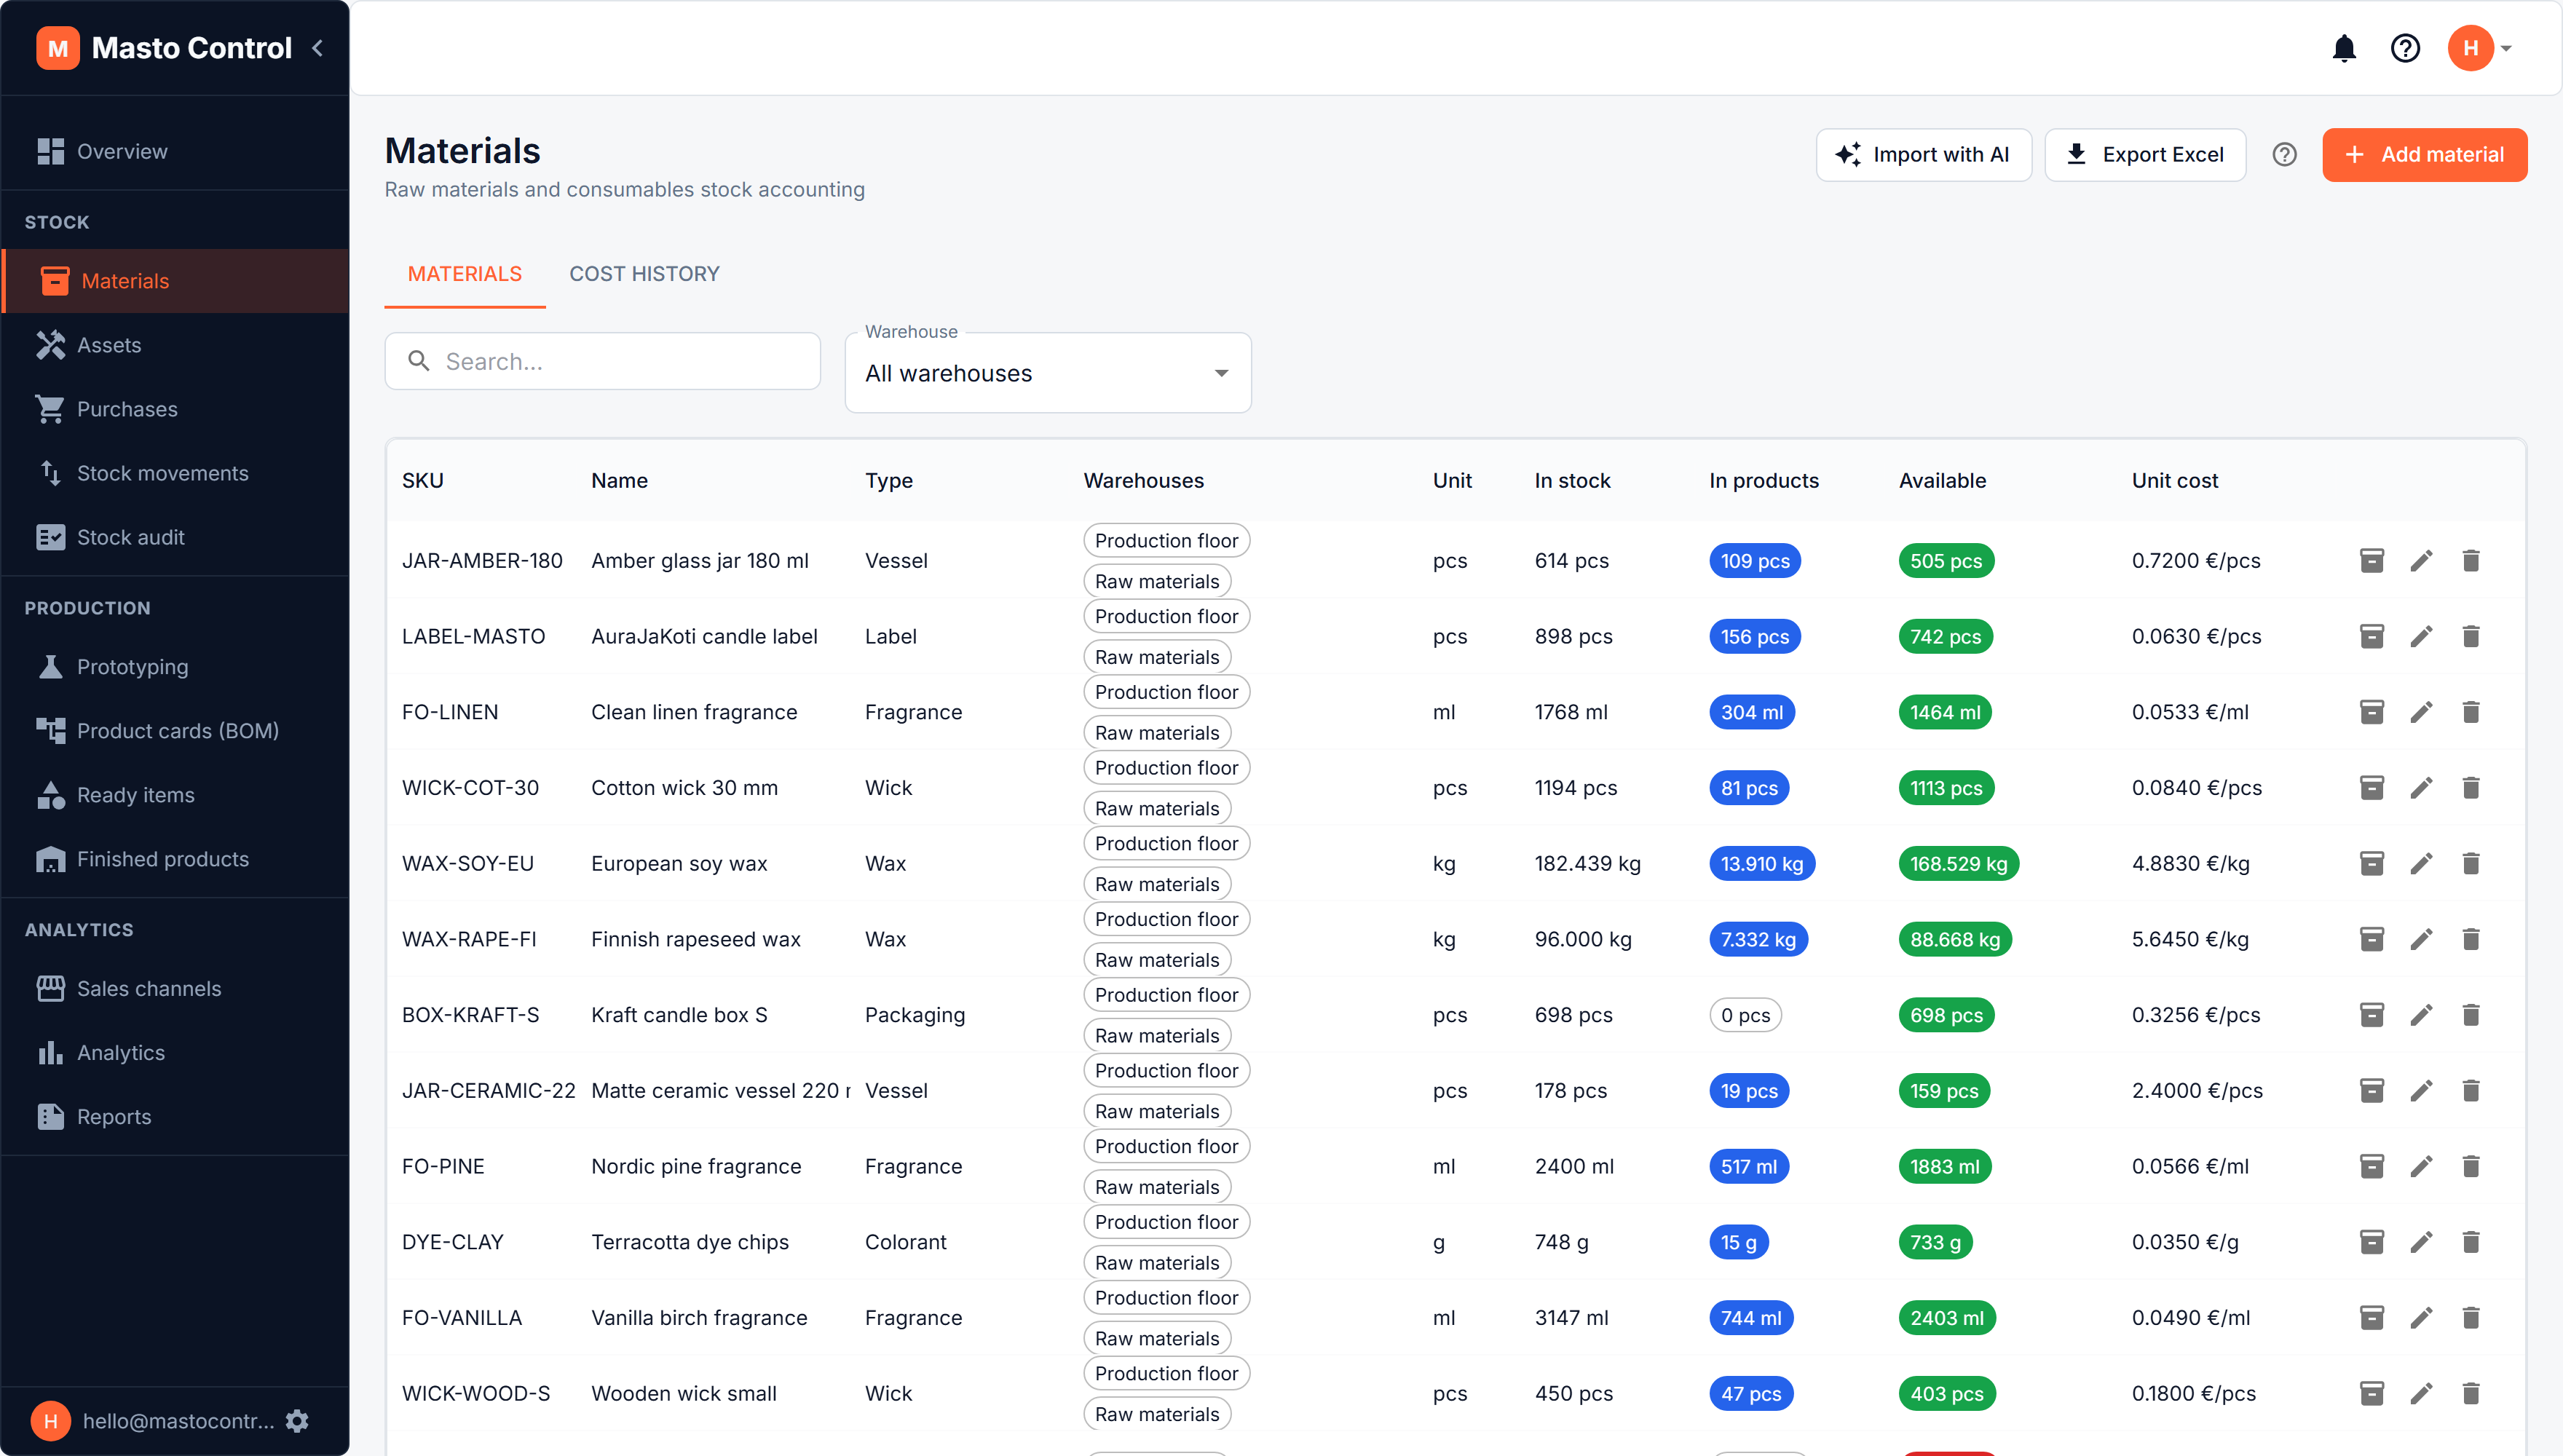
Task: Switch to the Cost History tab
Action: (644, 274)
